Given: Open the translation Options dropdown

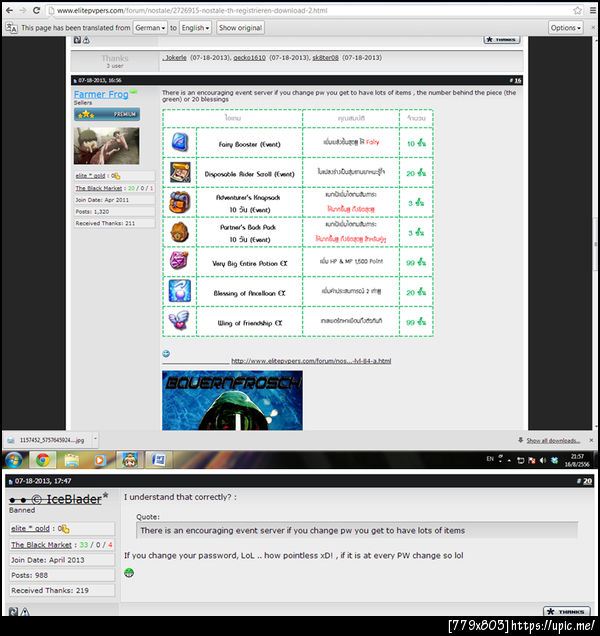Looking at the screenshot, I should (566, 28).
